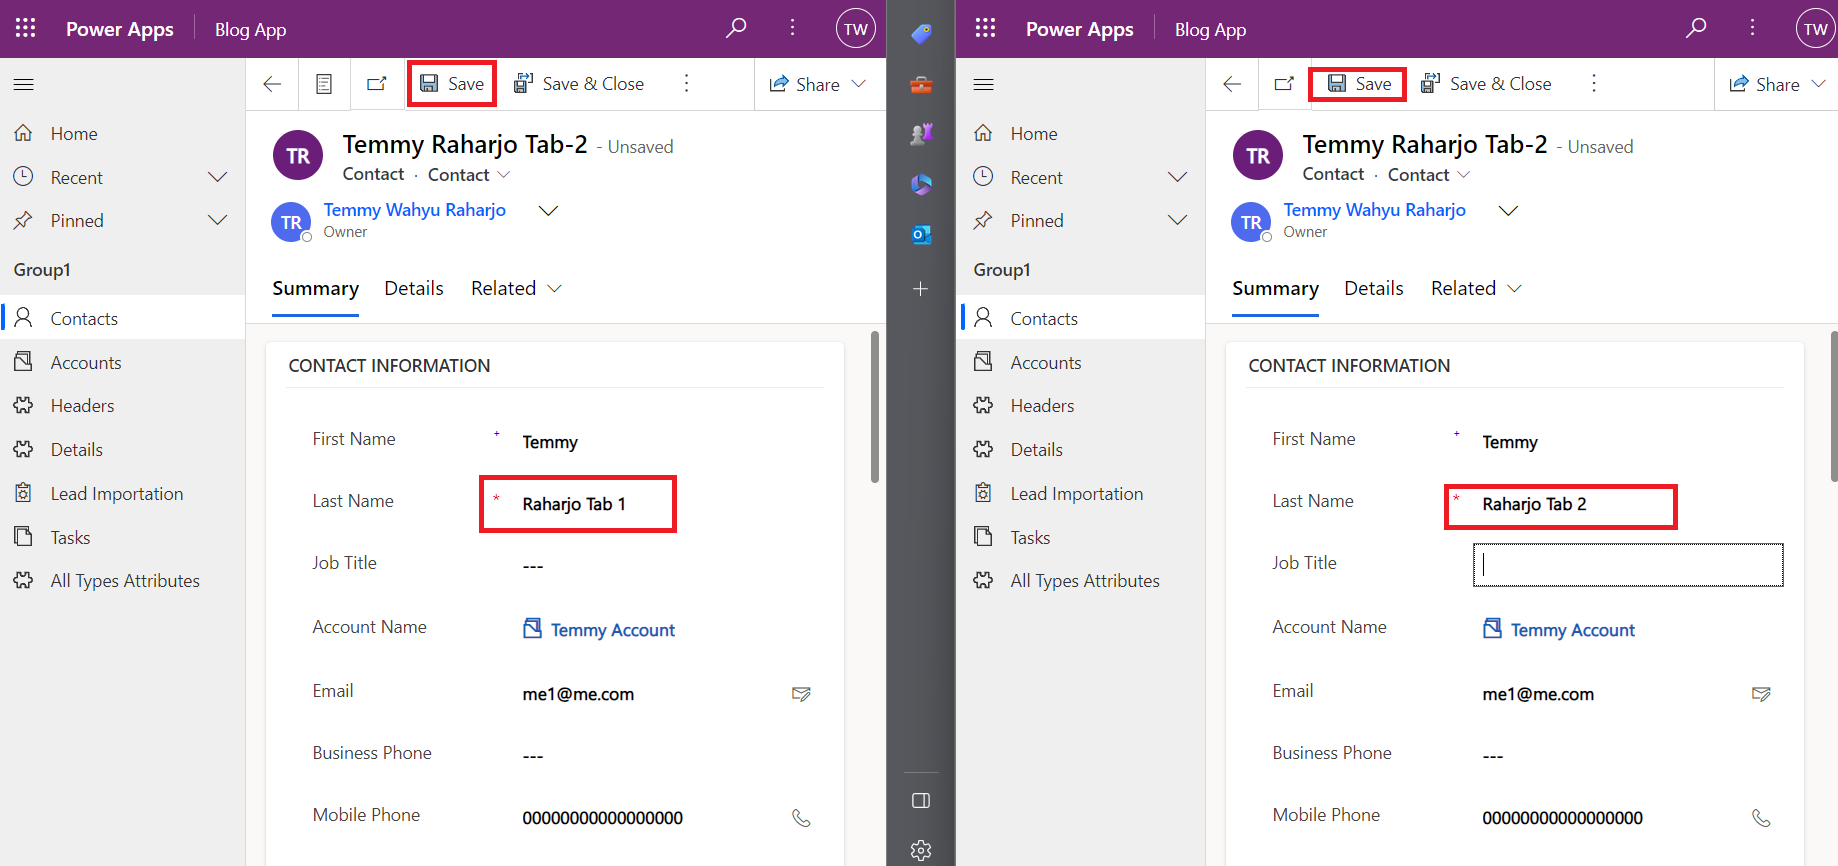Click form vertical scrollbar in left window
Viewport: 1838px width, 866px height.
point(875,407)
